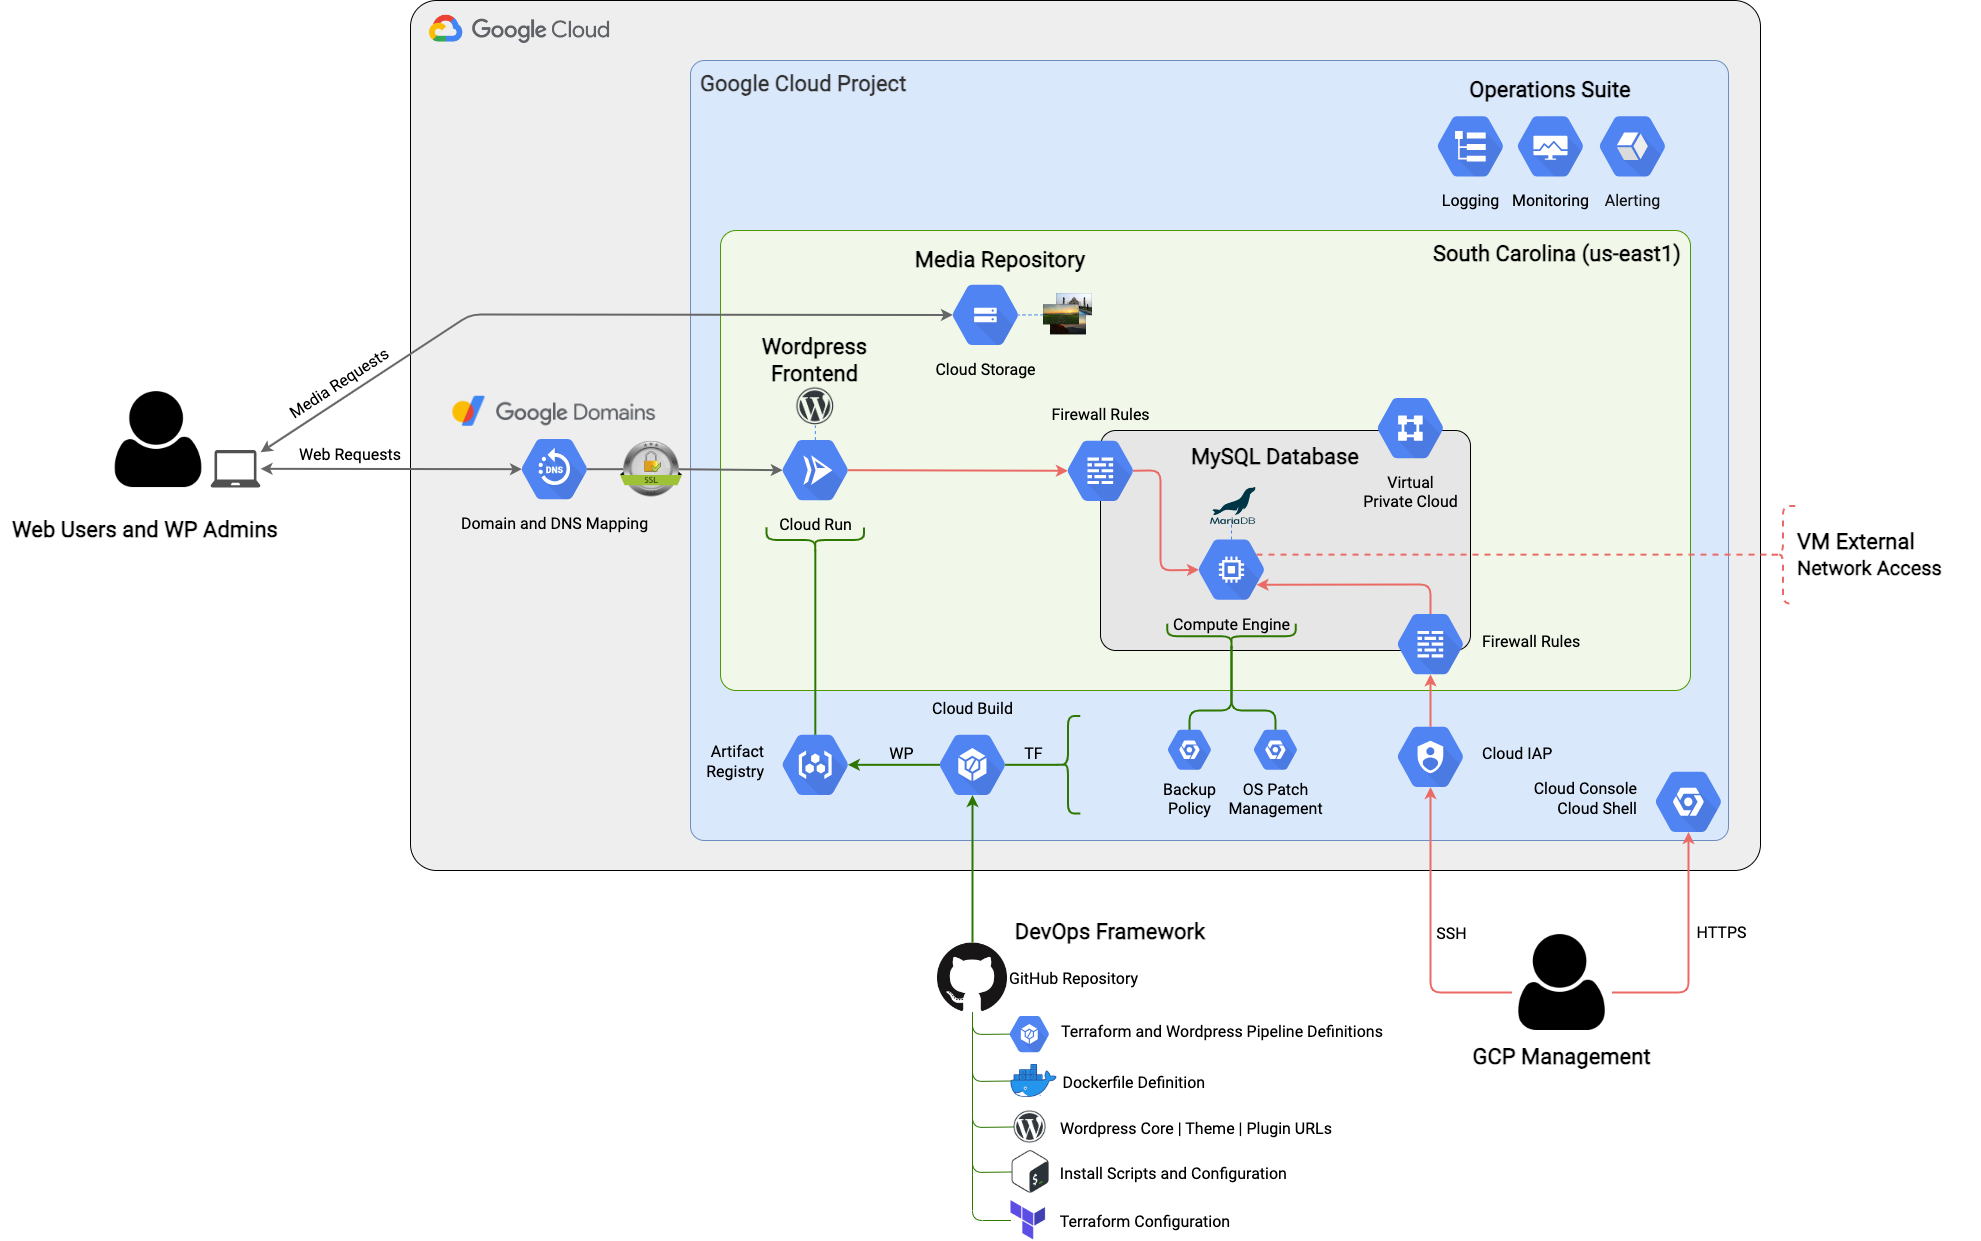
Task: Click the Virtual Private Cloud icon
Action: pyautogui.click(x=1410, y=428)
